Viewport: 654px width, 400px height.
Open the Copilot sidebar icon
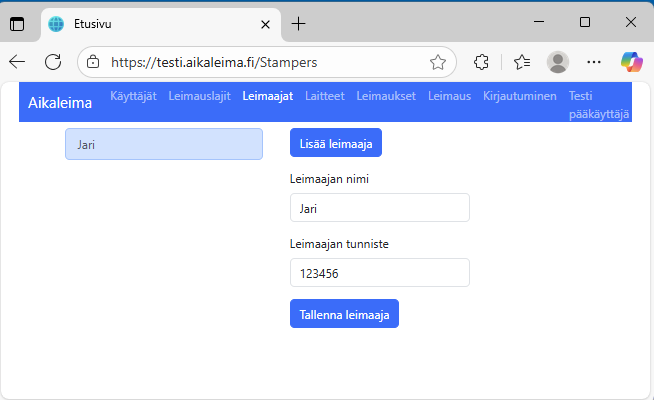tap(631, 62)
